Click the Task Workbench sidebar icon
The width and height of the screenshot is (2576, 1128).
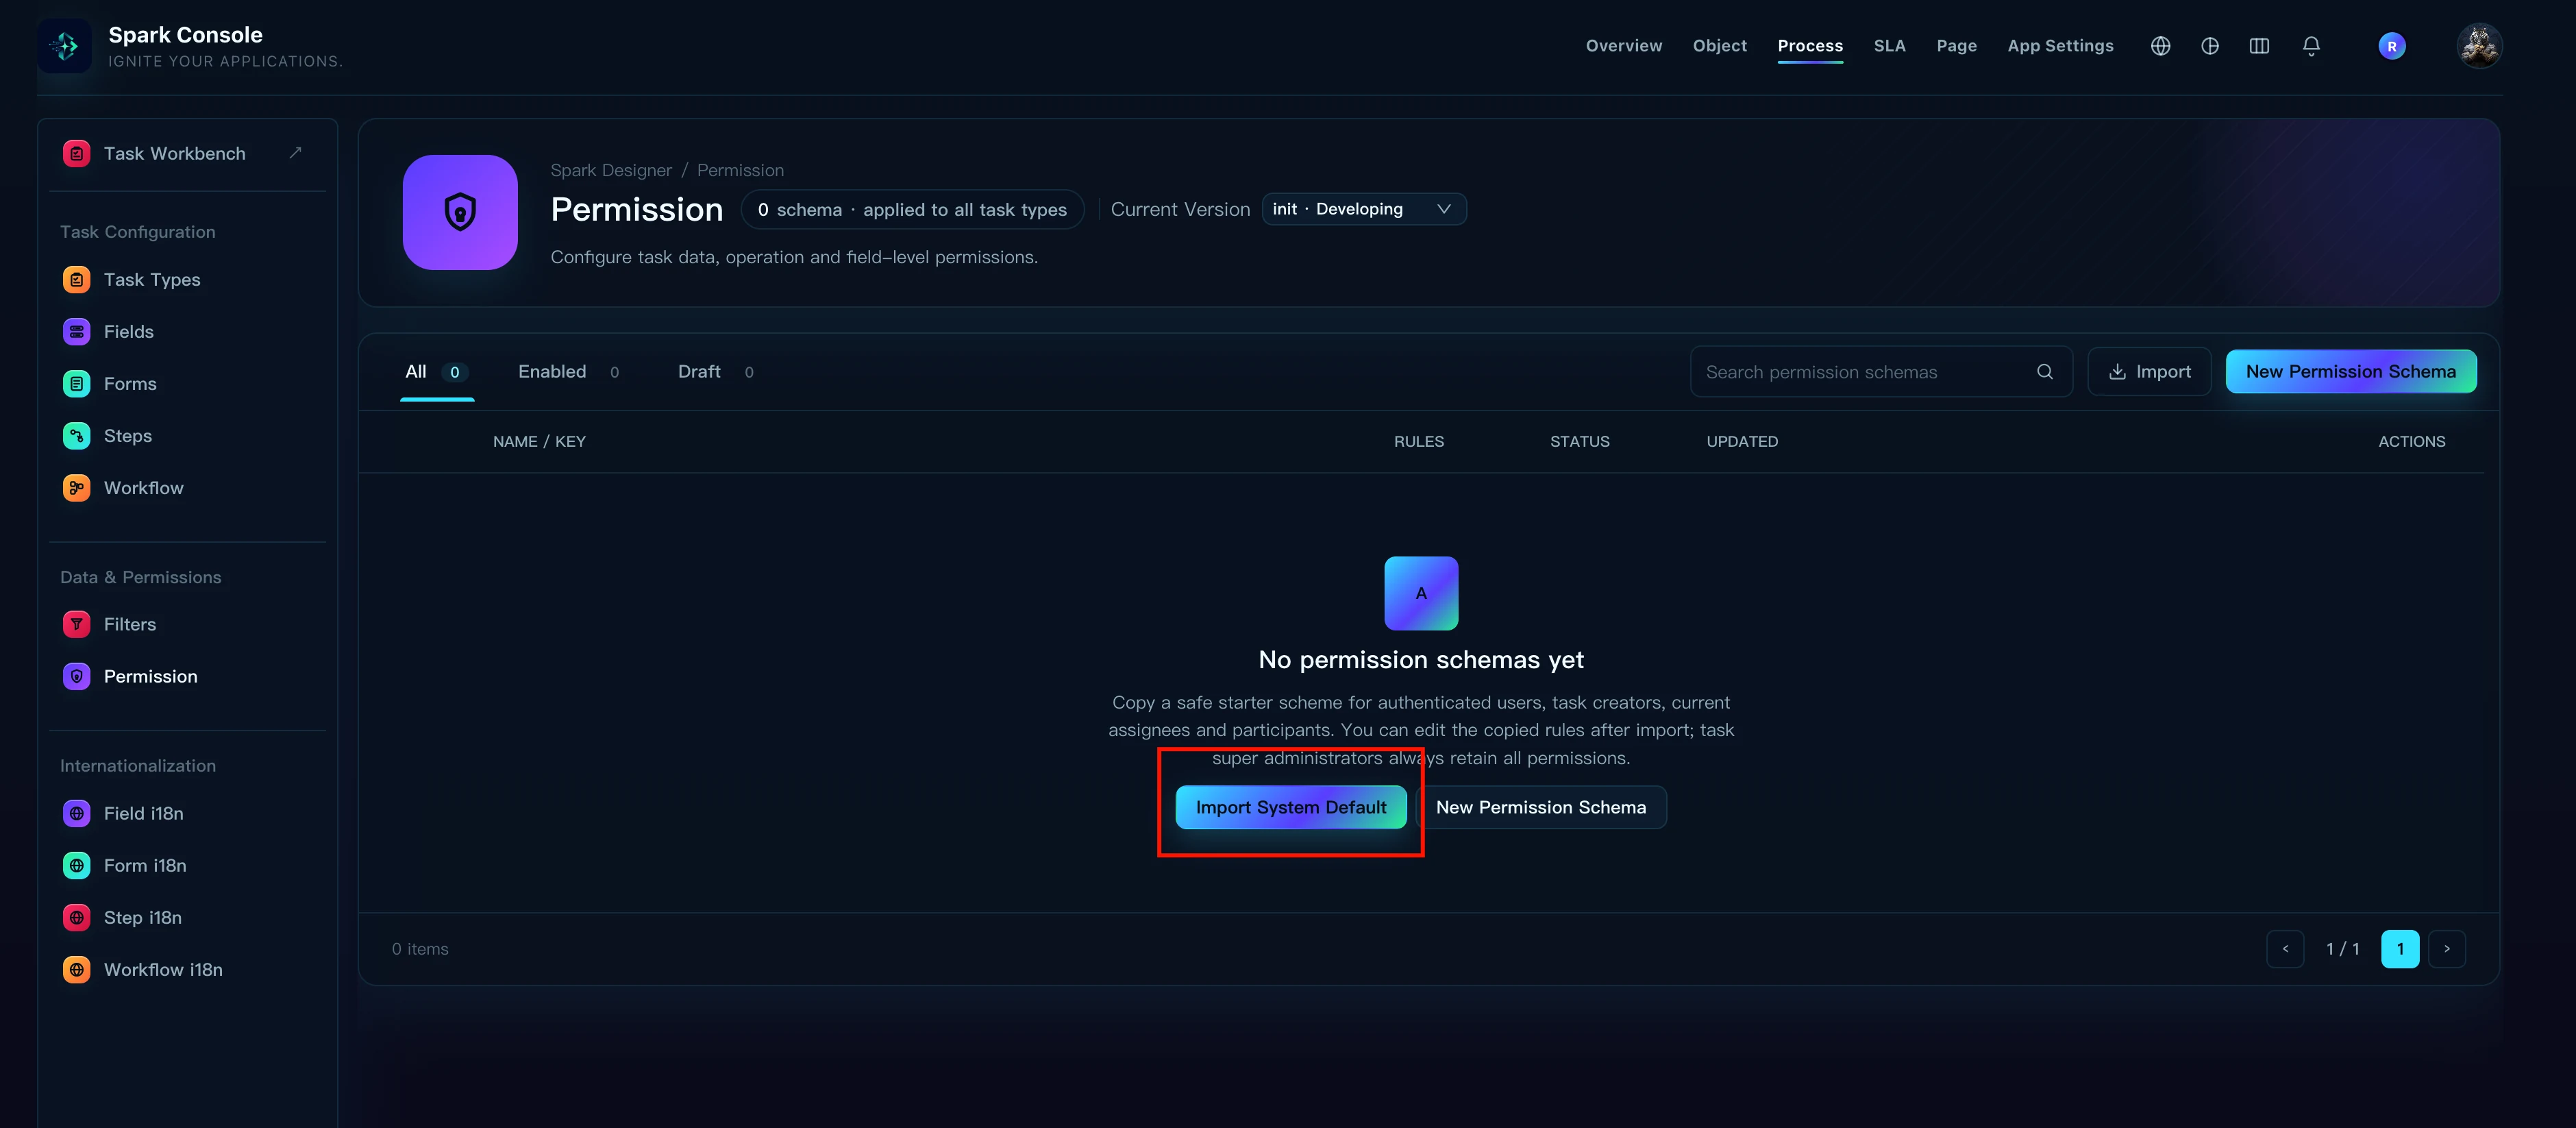[76, 153]
